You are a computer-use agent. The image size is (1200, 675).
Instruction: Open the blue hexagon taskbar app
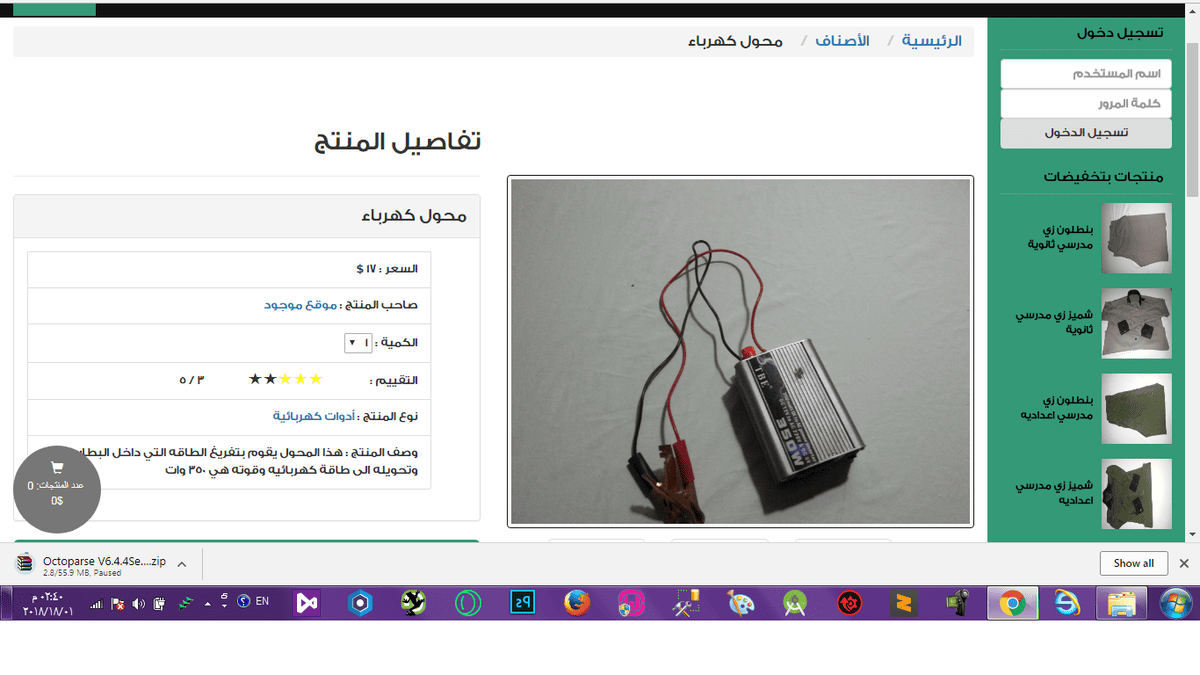pyautogui.click(x=362, y=603)
